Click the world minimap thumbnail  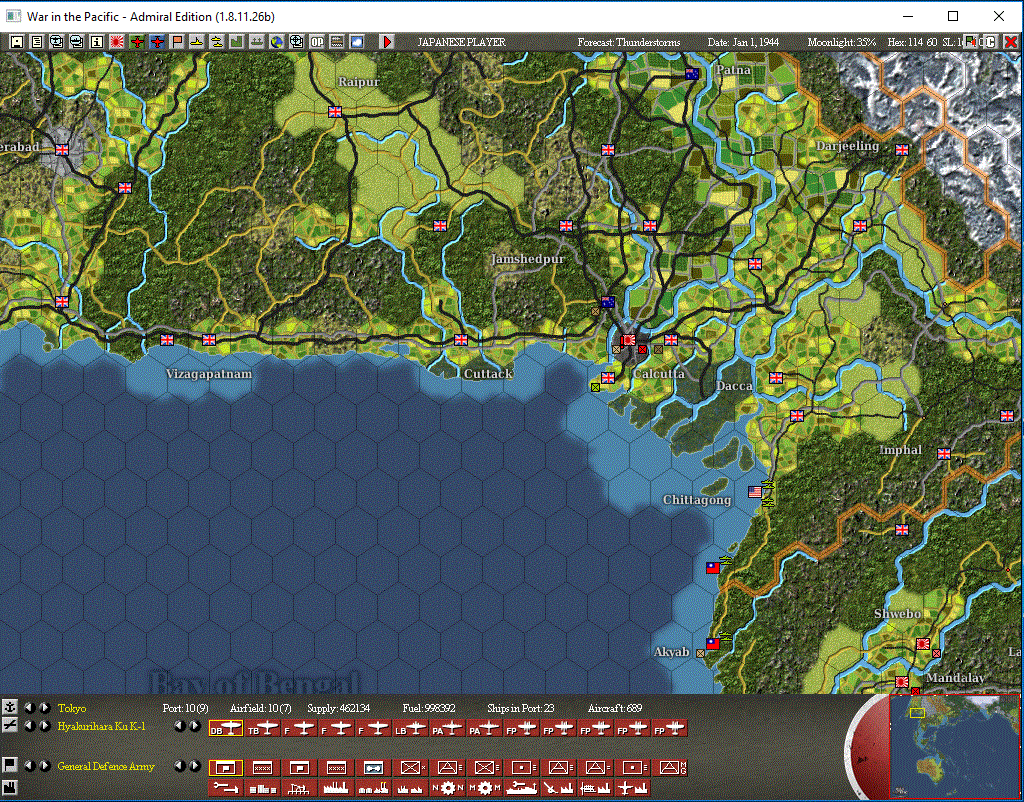pyautogui.click(x=956, y=746)
